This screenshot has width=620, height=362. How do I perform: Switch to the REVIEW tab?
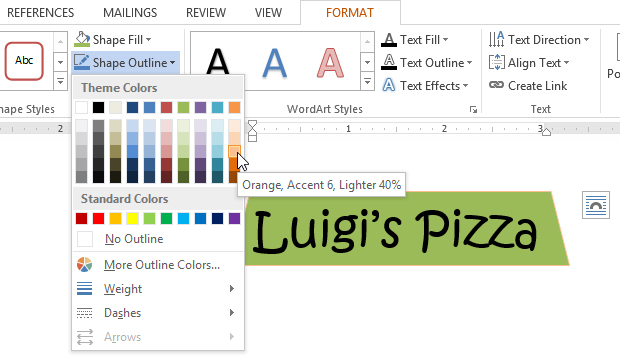pos(206,13)
